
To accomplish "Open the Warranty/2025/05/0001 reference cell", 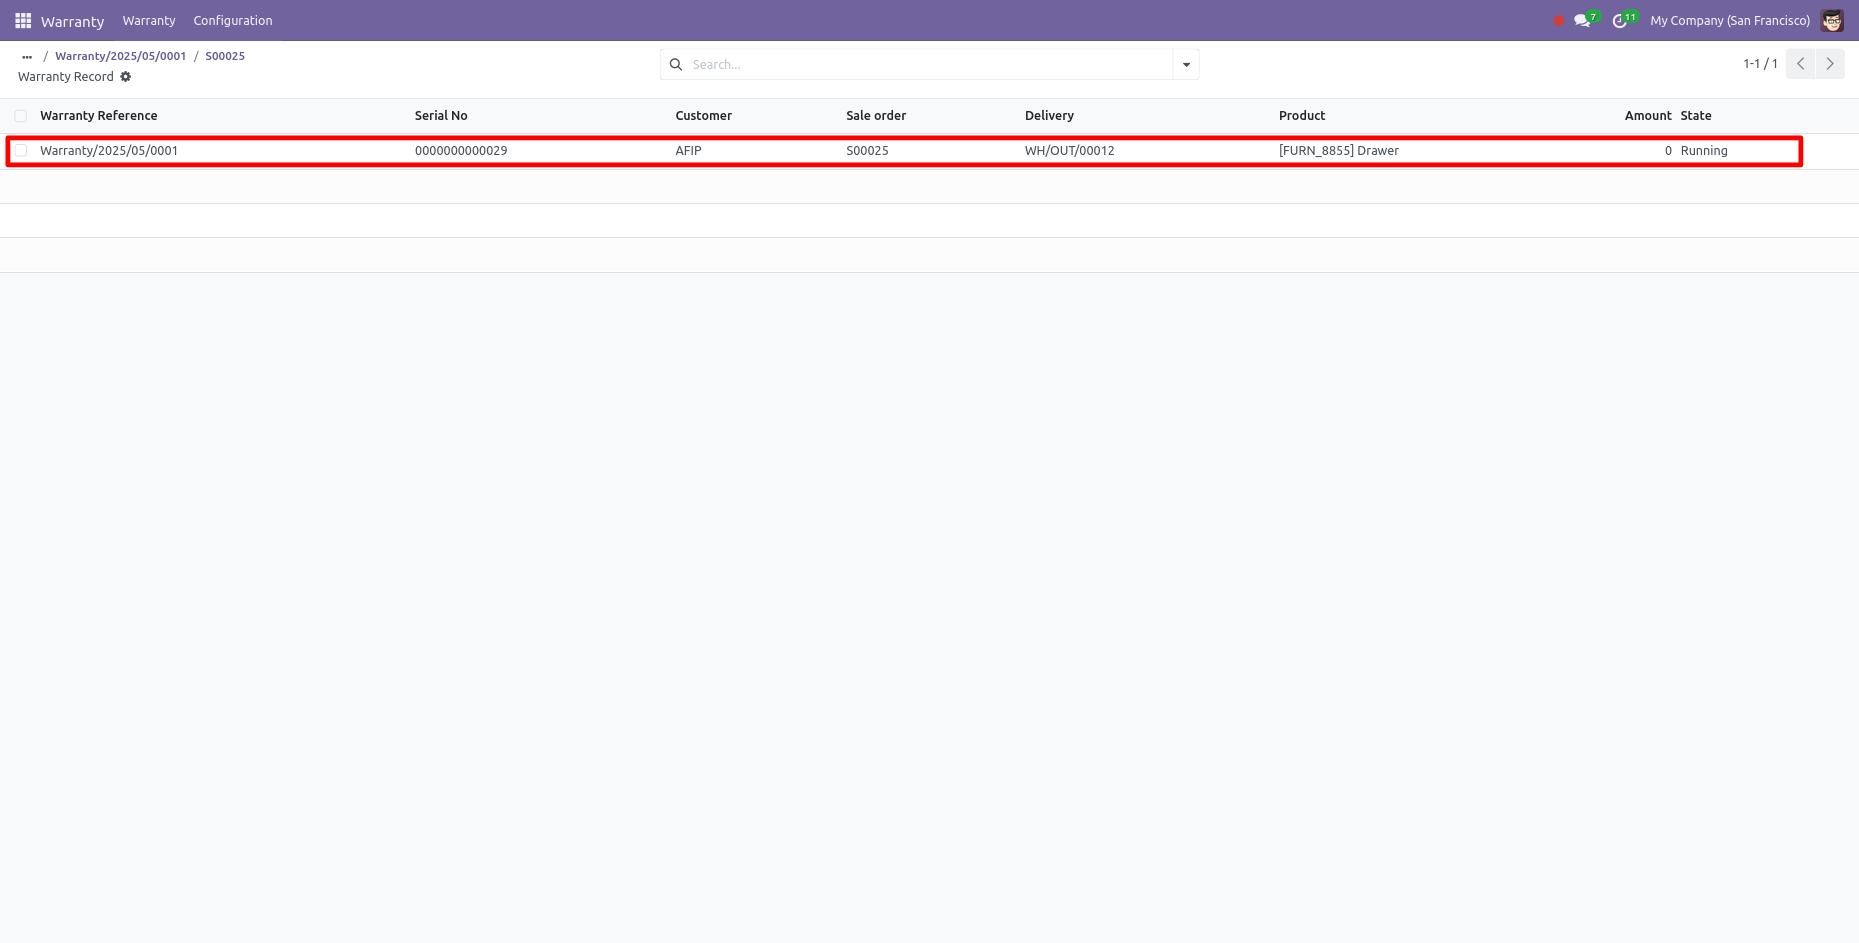I will 109,151.
